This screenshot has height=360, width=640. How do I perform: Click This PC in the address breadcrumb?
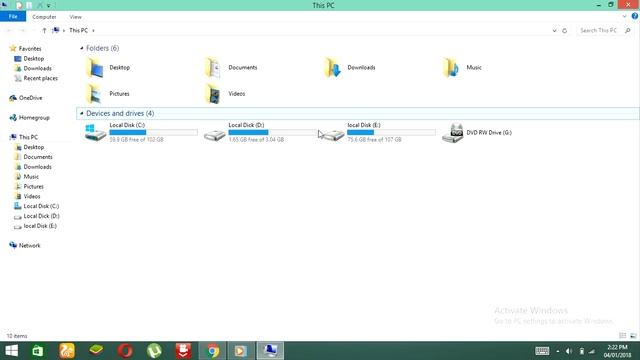[x=78, y=31]
